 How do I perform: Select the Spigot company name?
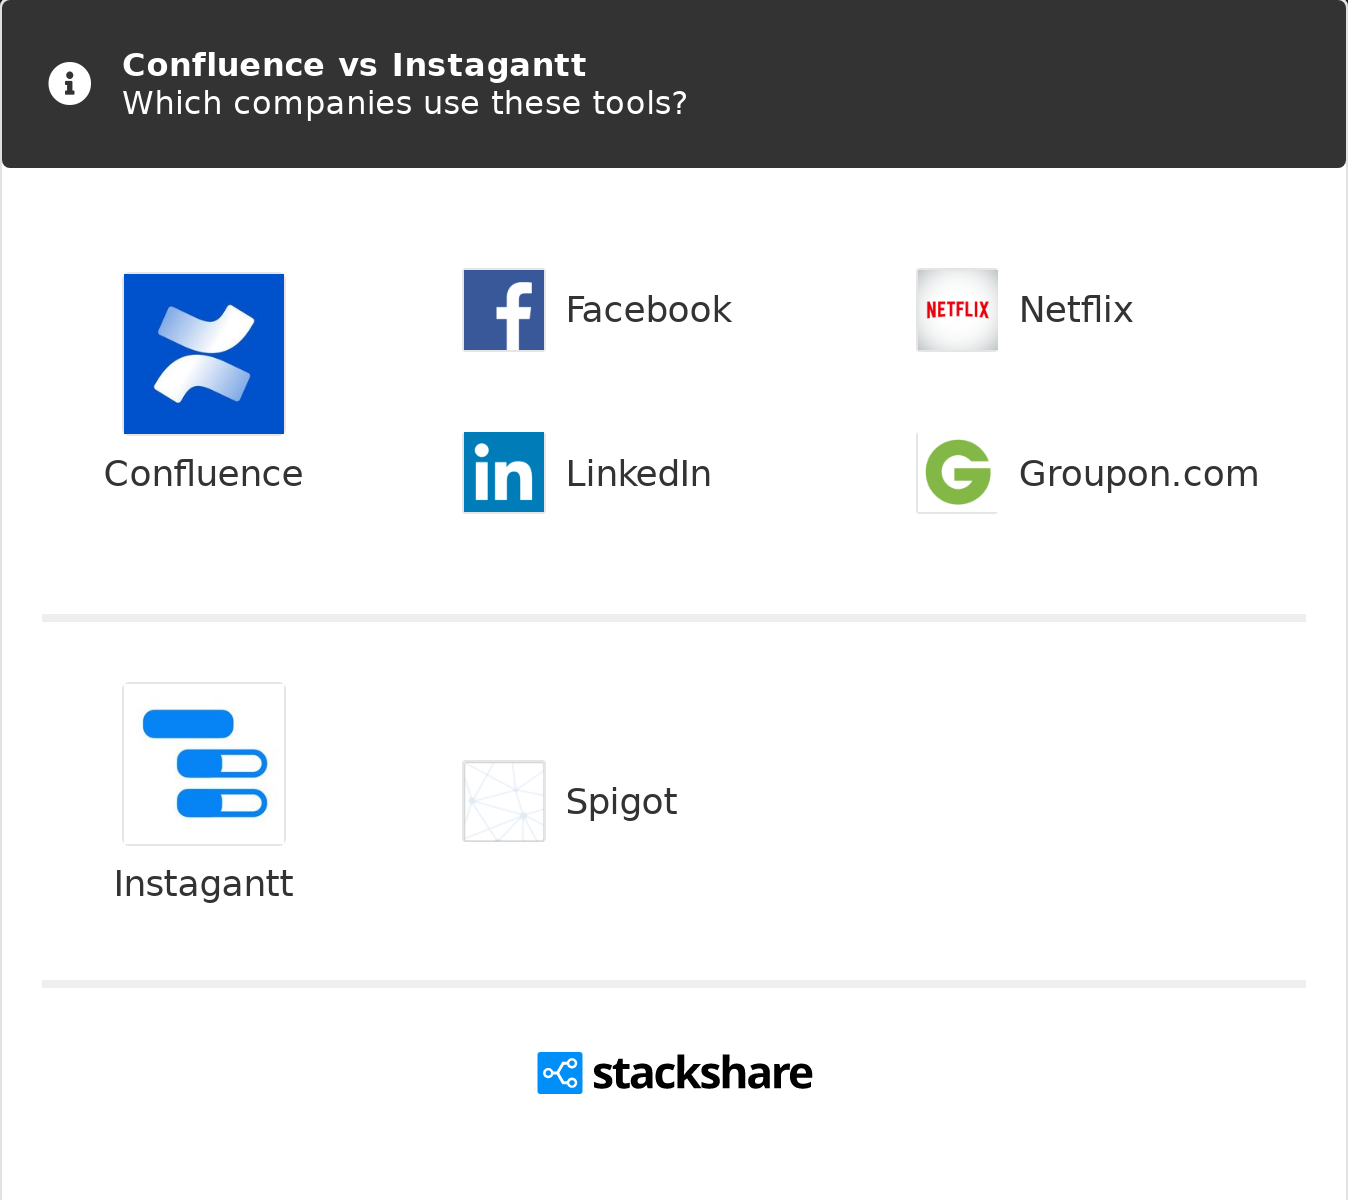pyautogui.click(x=621, y=802)
